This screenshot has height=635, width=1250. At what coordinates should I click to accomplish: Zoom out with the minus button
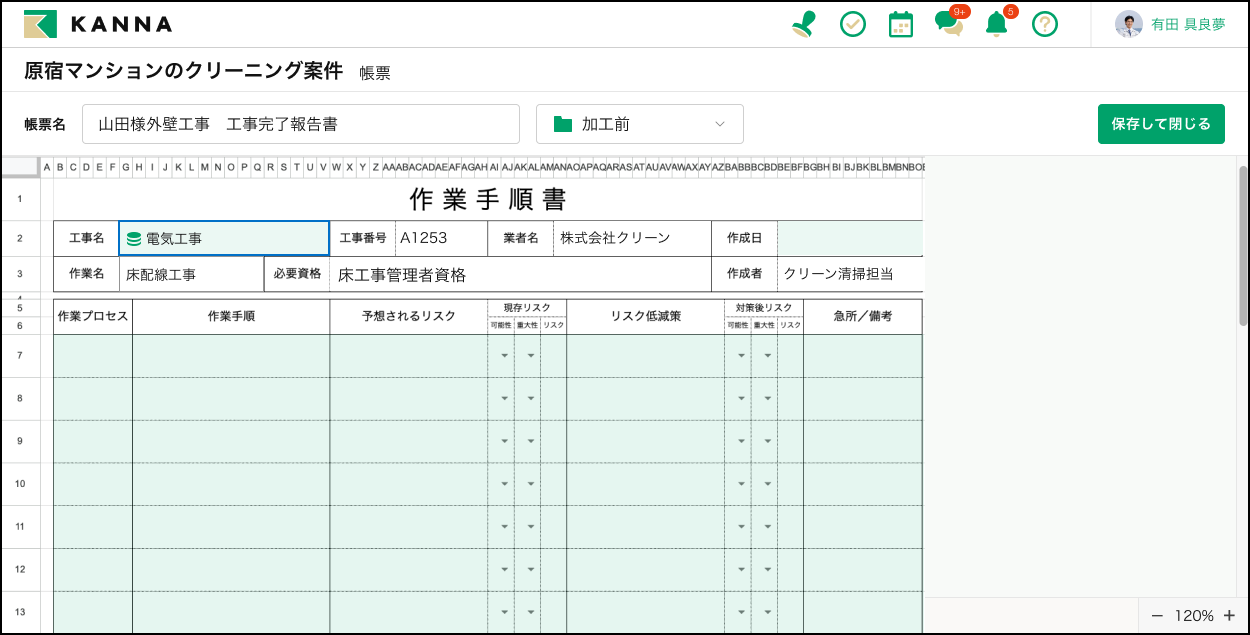point(1157,616)
